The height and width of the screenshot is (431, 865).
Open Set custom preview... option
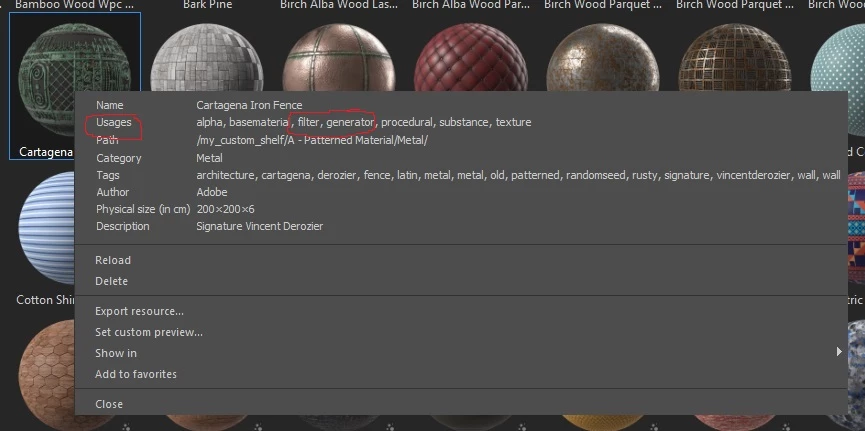tap(148, 332)
